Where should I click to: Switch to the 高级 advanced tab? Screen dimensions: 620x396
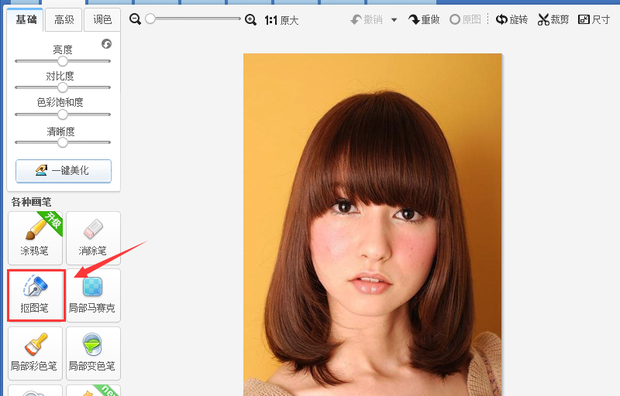[64, 19]
